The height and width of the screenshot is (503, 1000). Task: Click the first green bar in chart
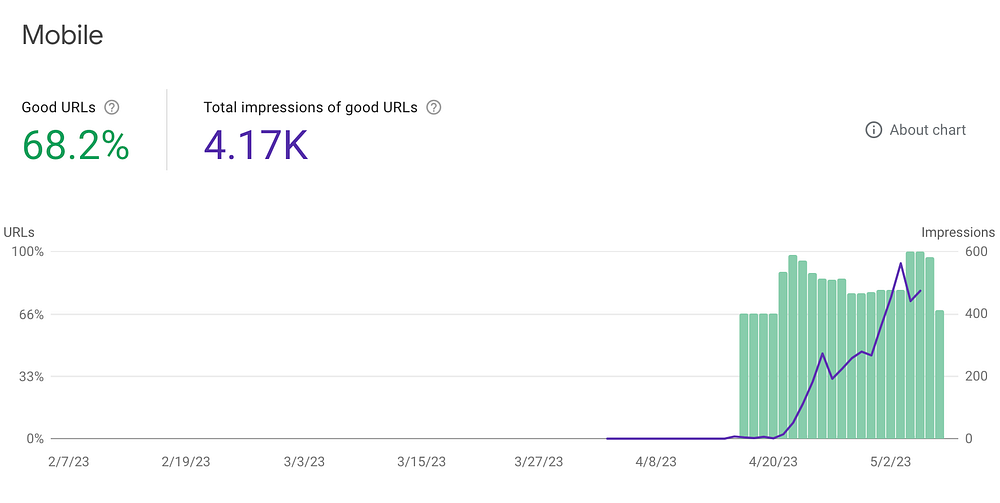(x=744, y=376)
